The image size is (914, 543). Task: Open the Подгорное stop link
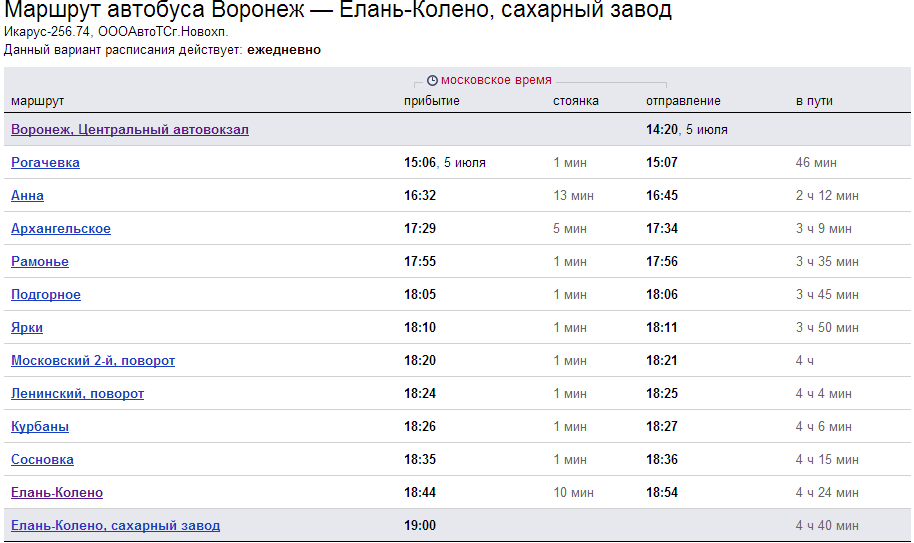46,295
